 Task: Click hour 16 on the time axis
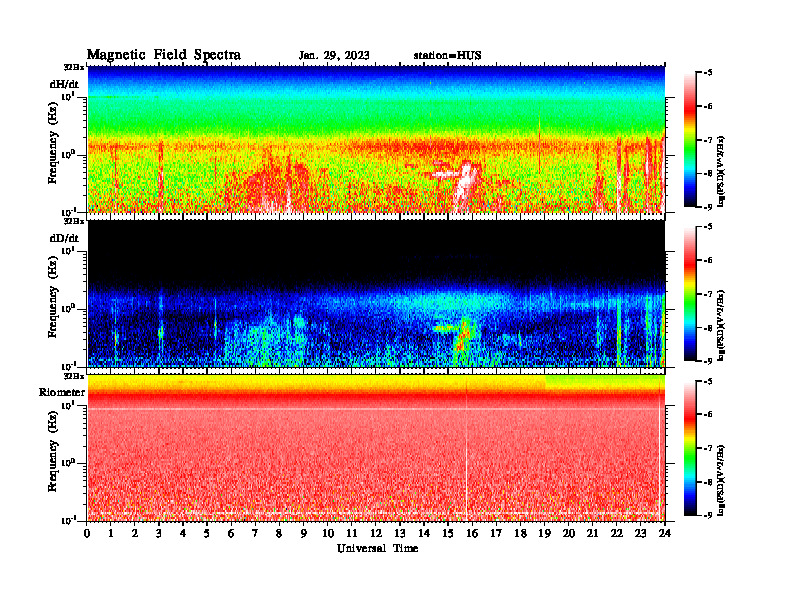[472, 534]
